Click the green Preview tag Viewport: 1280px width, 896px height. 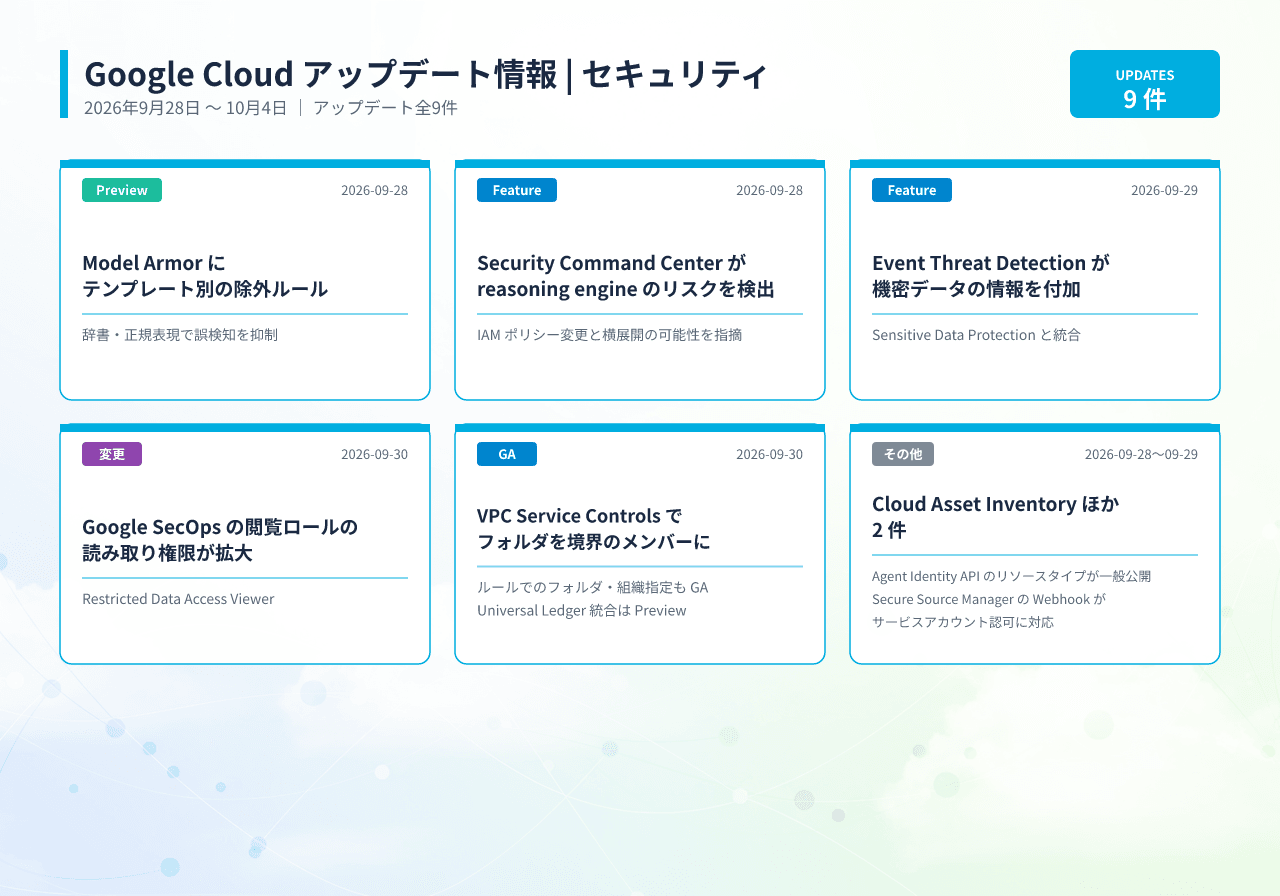(x=122, y=190)
